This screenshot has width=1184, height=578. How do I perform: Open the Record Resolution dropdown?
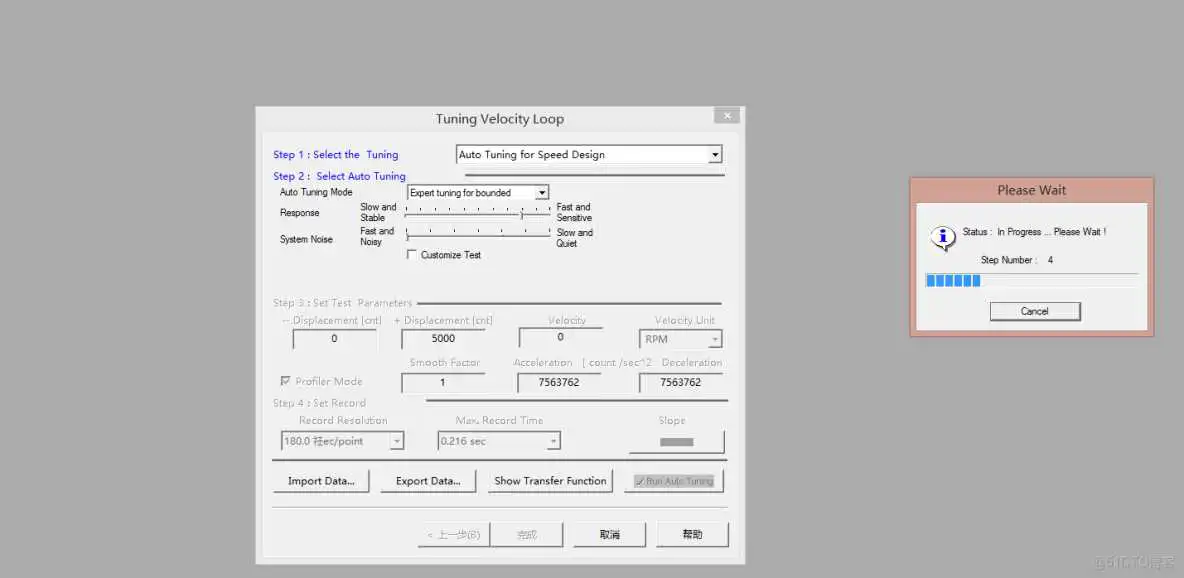[x=396, y=440]
